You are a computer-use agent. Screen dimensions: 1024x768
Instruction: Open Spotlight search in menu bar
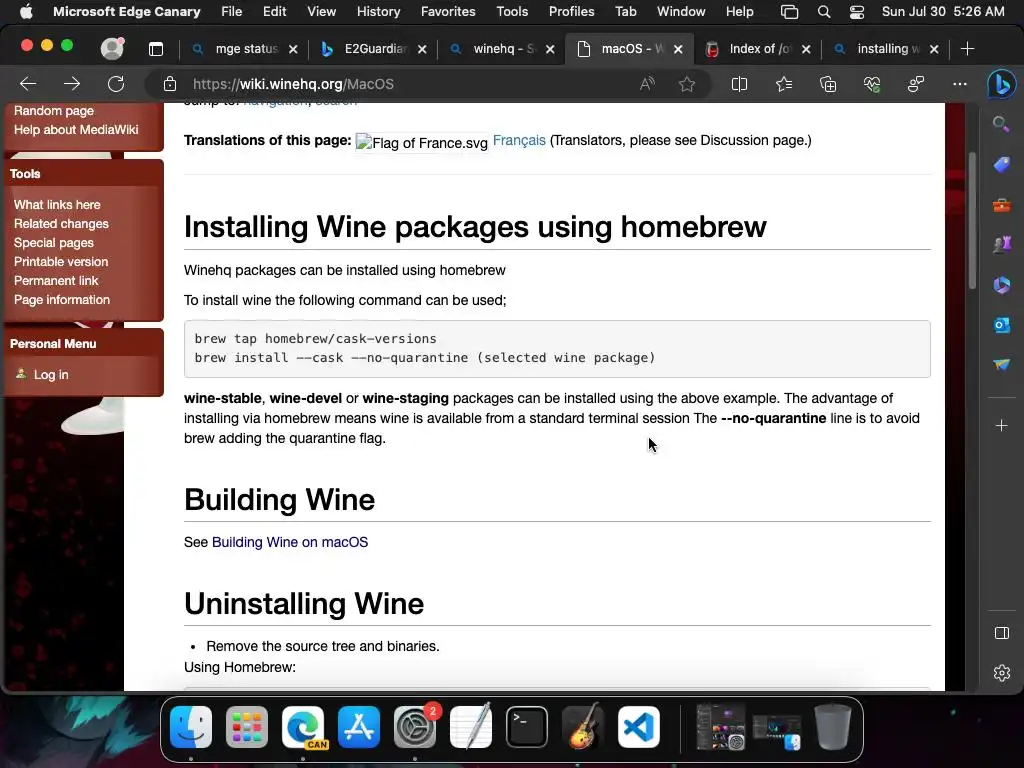[x=824, y=11]
